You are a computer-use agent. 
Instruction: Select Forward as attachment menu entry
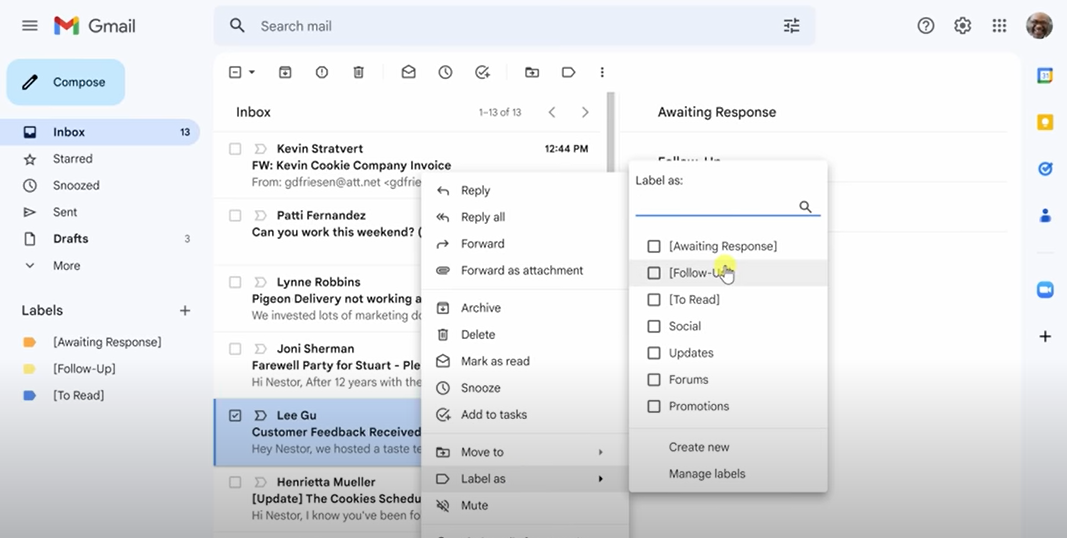click(x=521, y=271)
